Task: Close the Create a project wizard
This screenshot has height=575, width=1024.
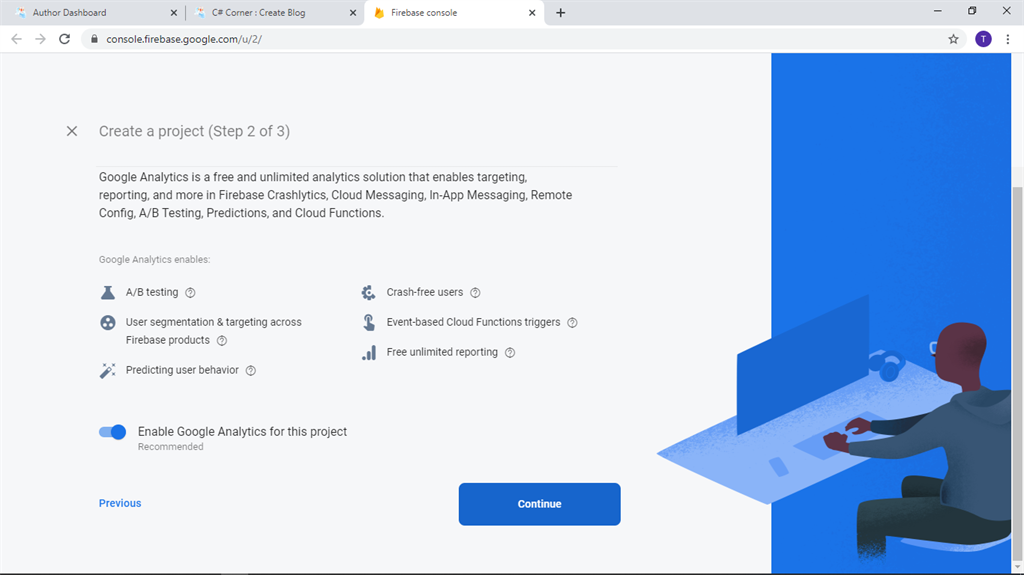Action: (x=72, y=131)
